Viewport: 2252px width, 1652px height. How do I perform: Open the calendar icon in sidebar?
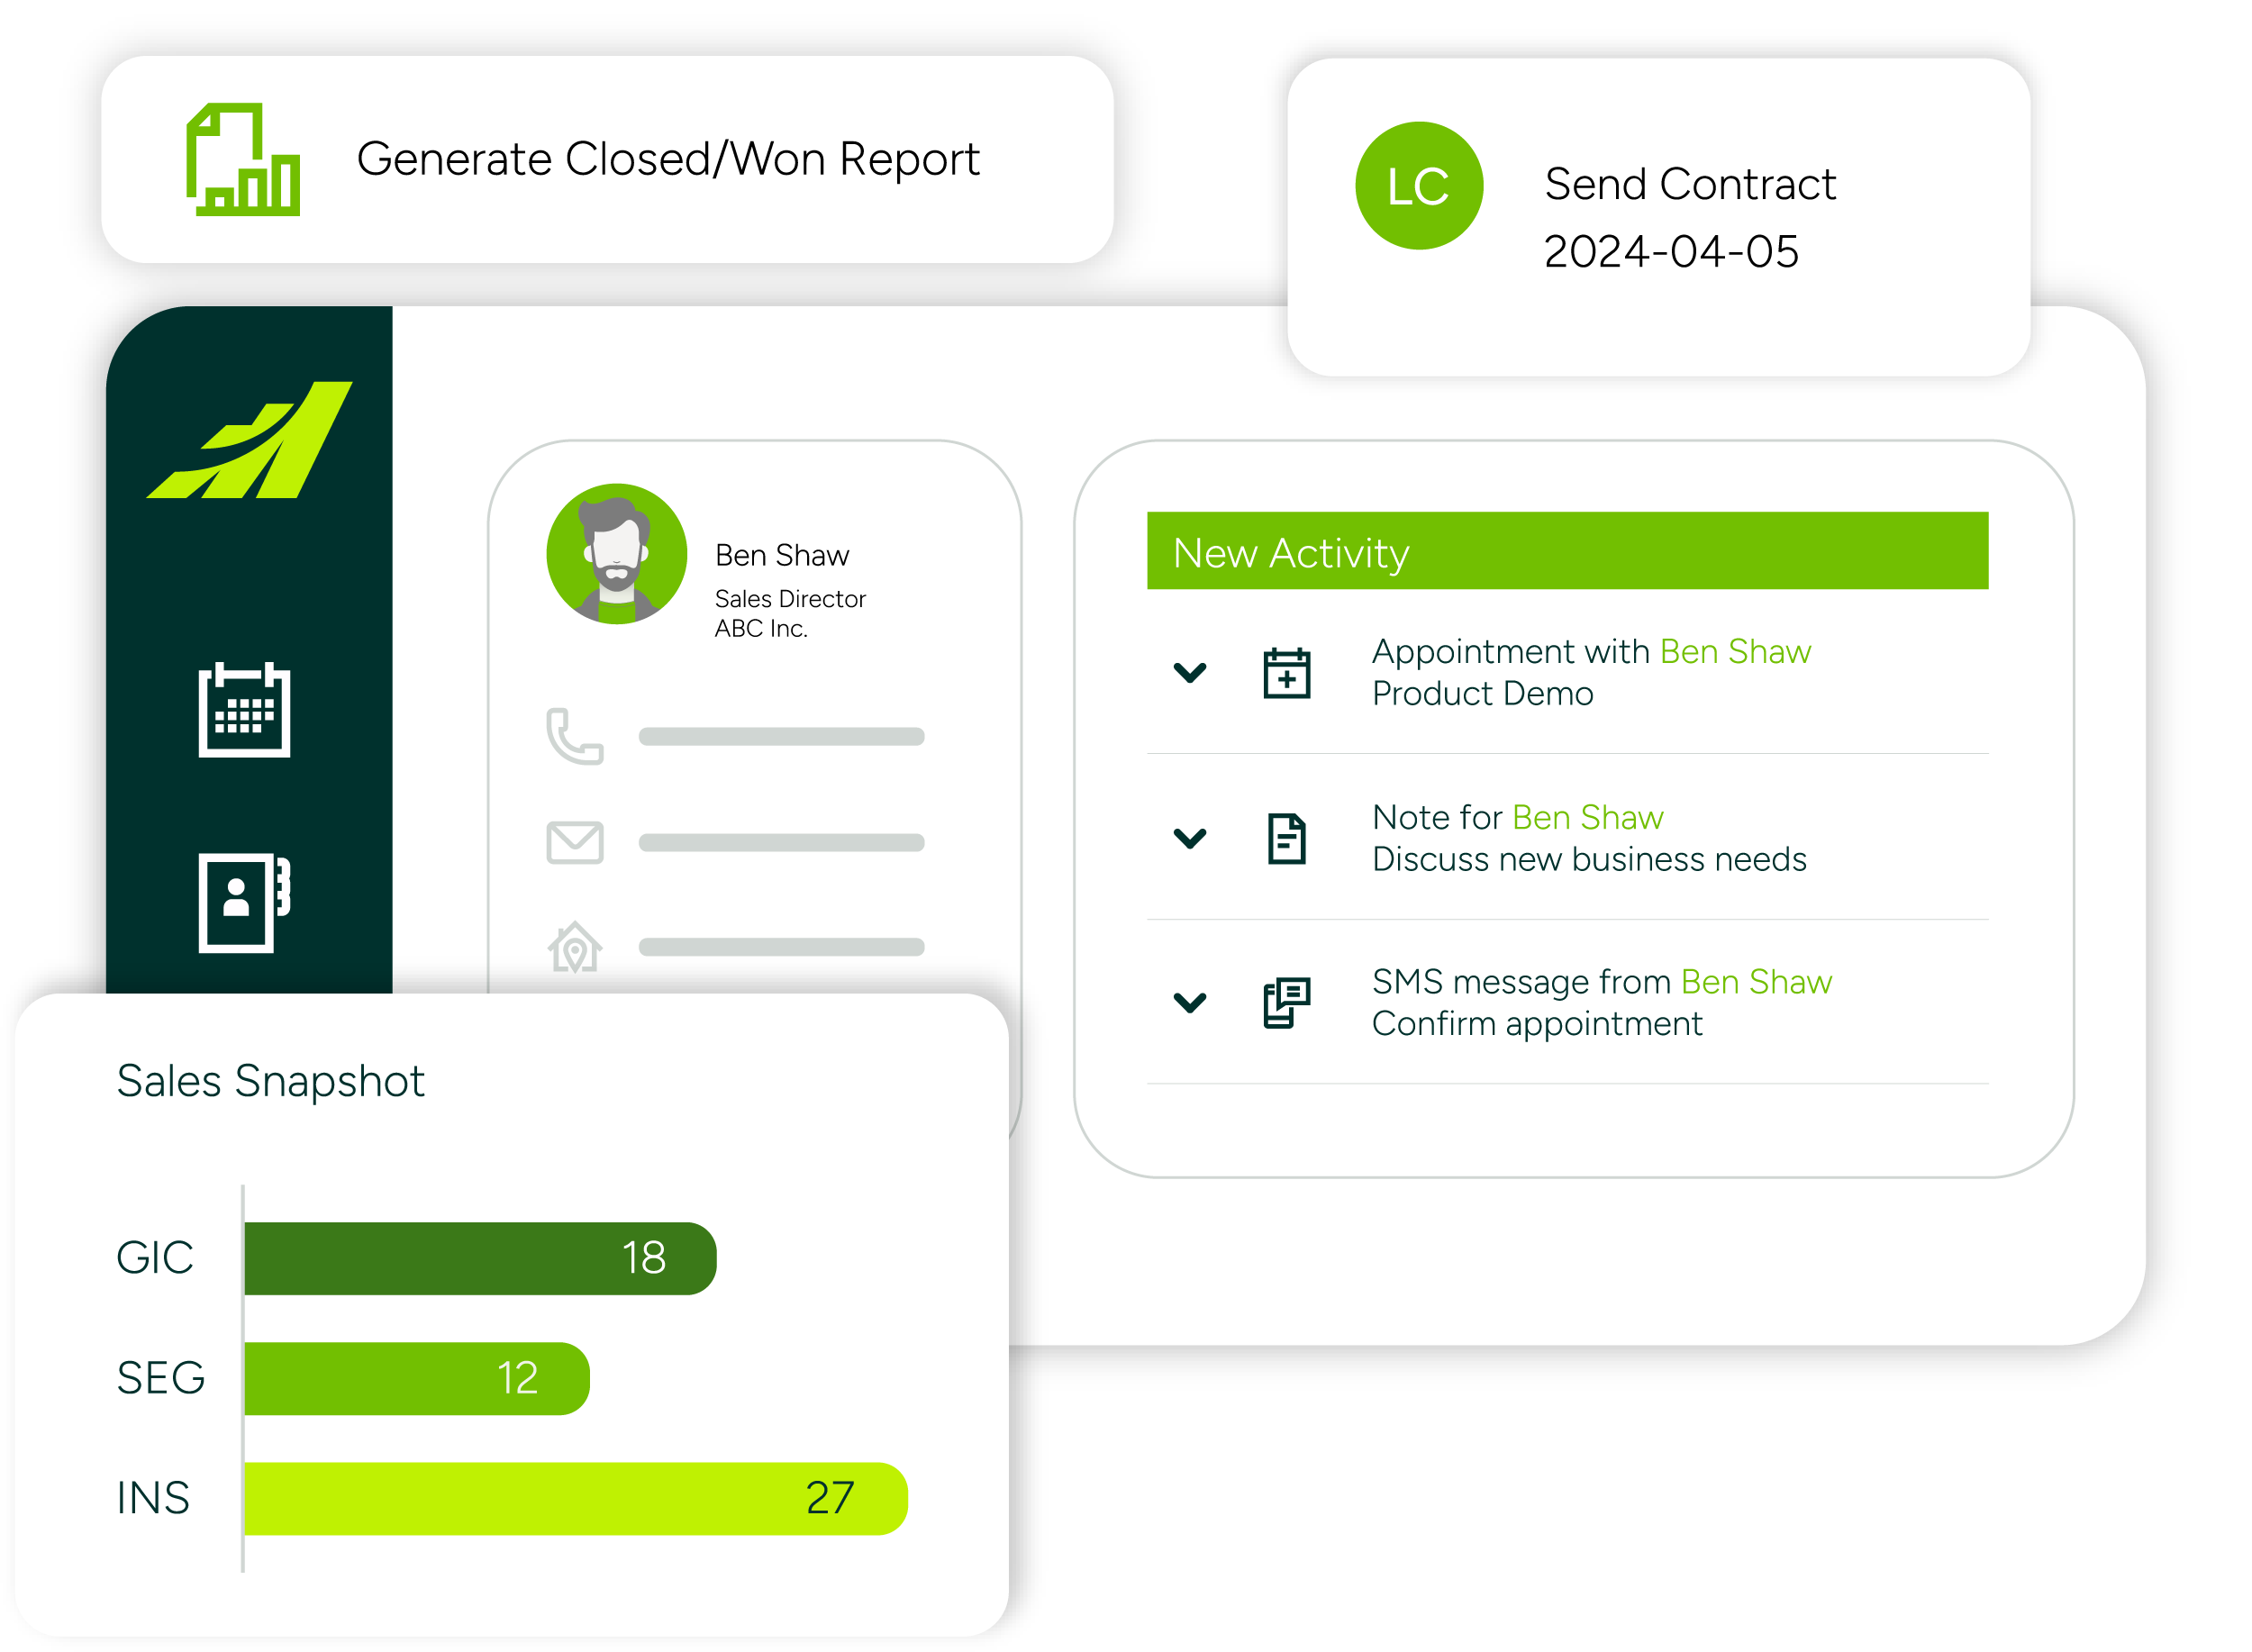click(x=244, y=709)
